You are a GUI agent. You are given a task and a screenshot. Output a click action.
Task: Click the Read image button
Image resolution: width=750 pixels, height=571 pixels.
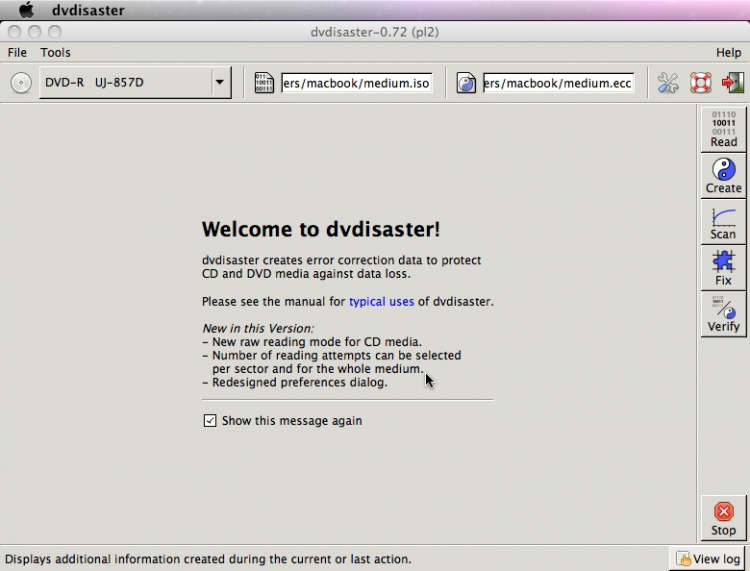pos(723,129)
